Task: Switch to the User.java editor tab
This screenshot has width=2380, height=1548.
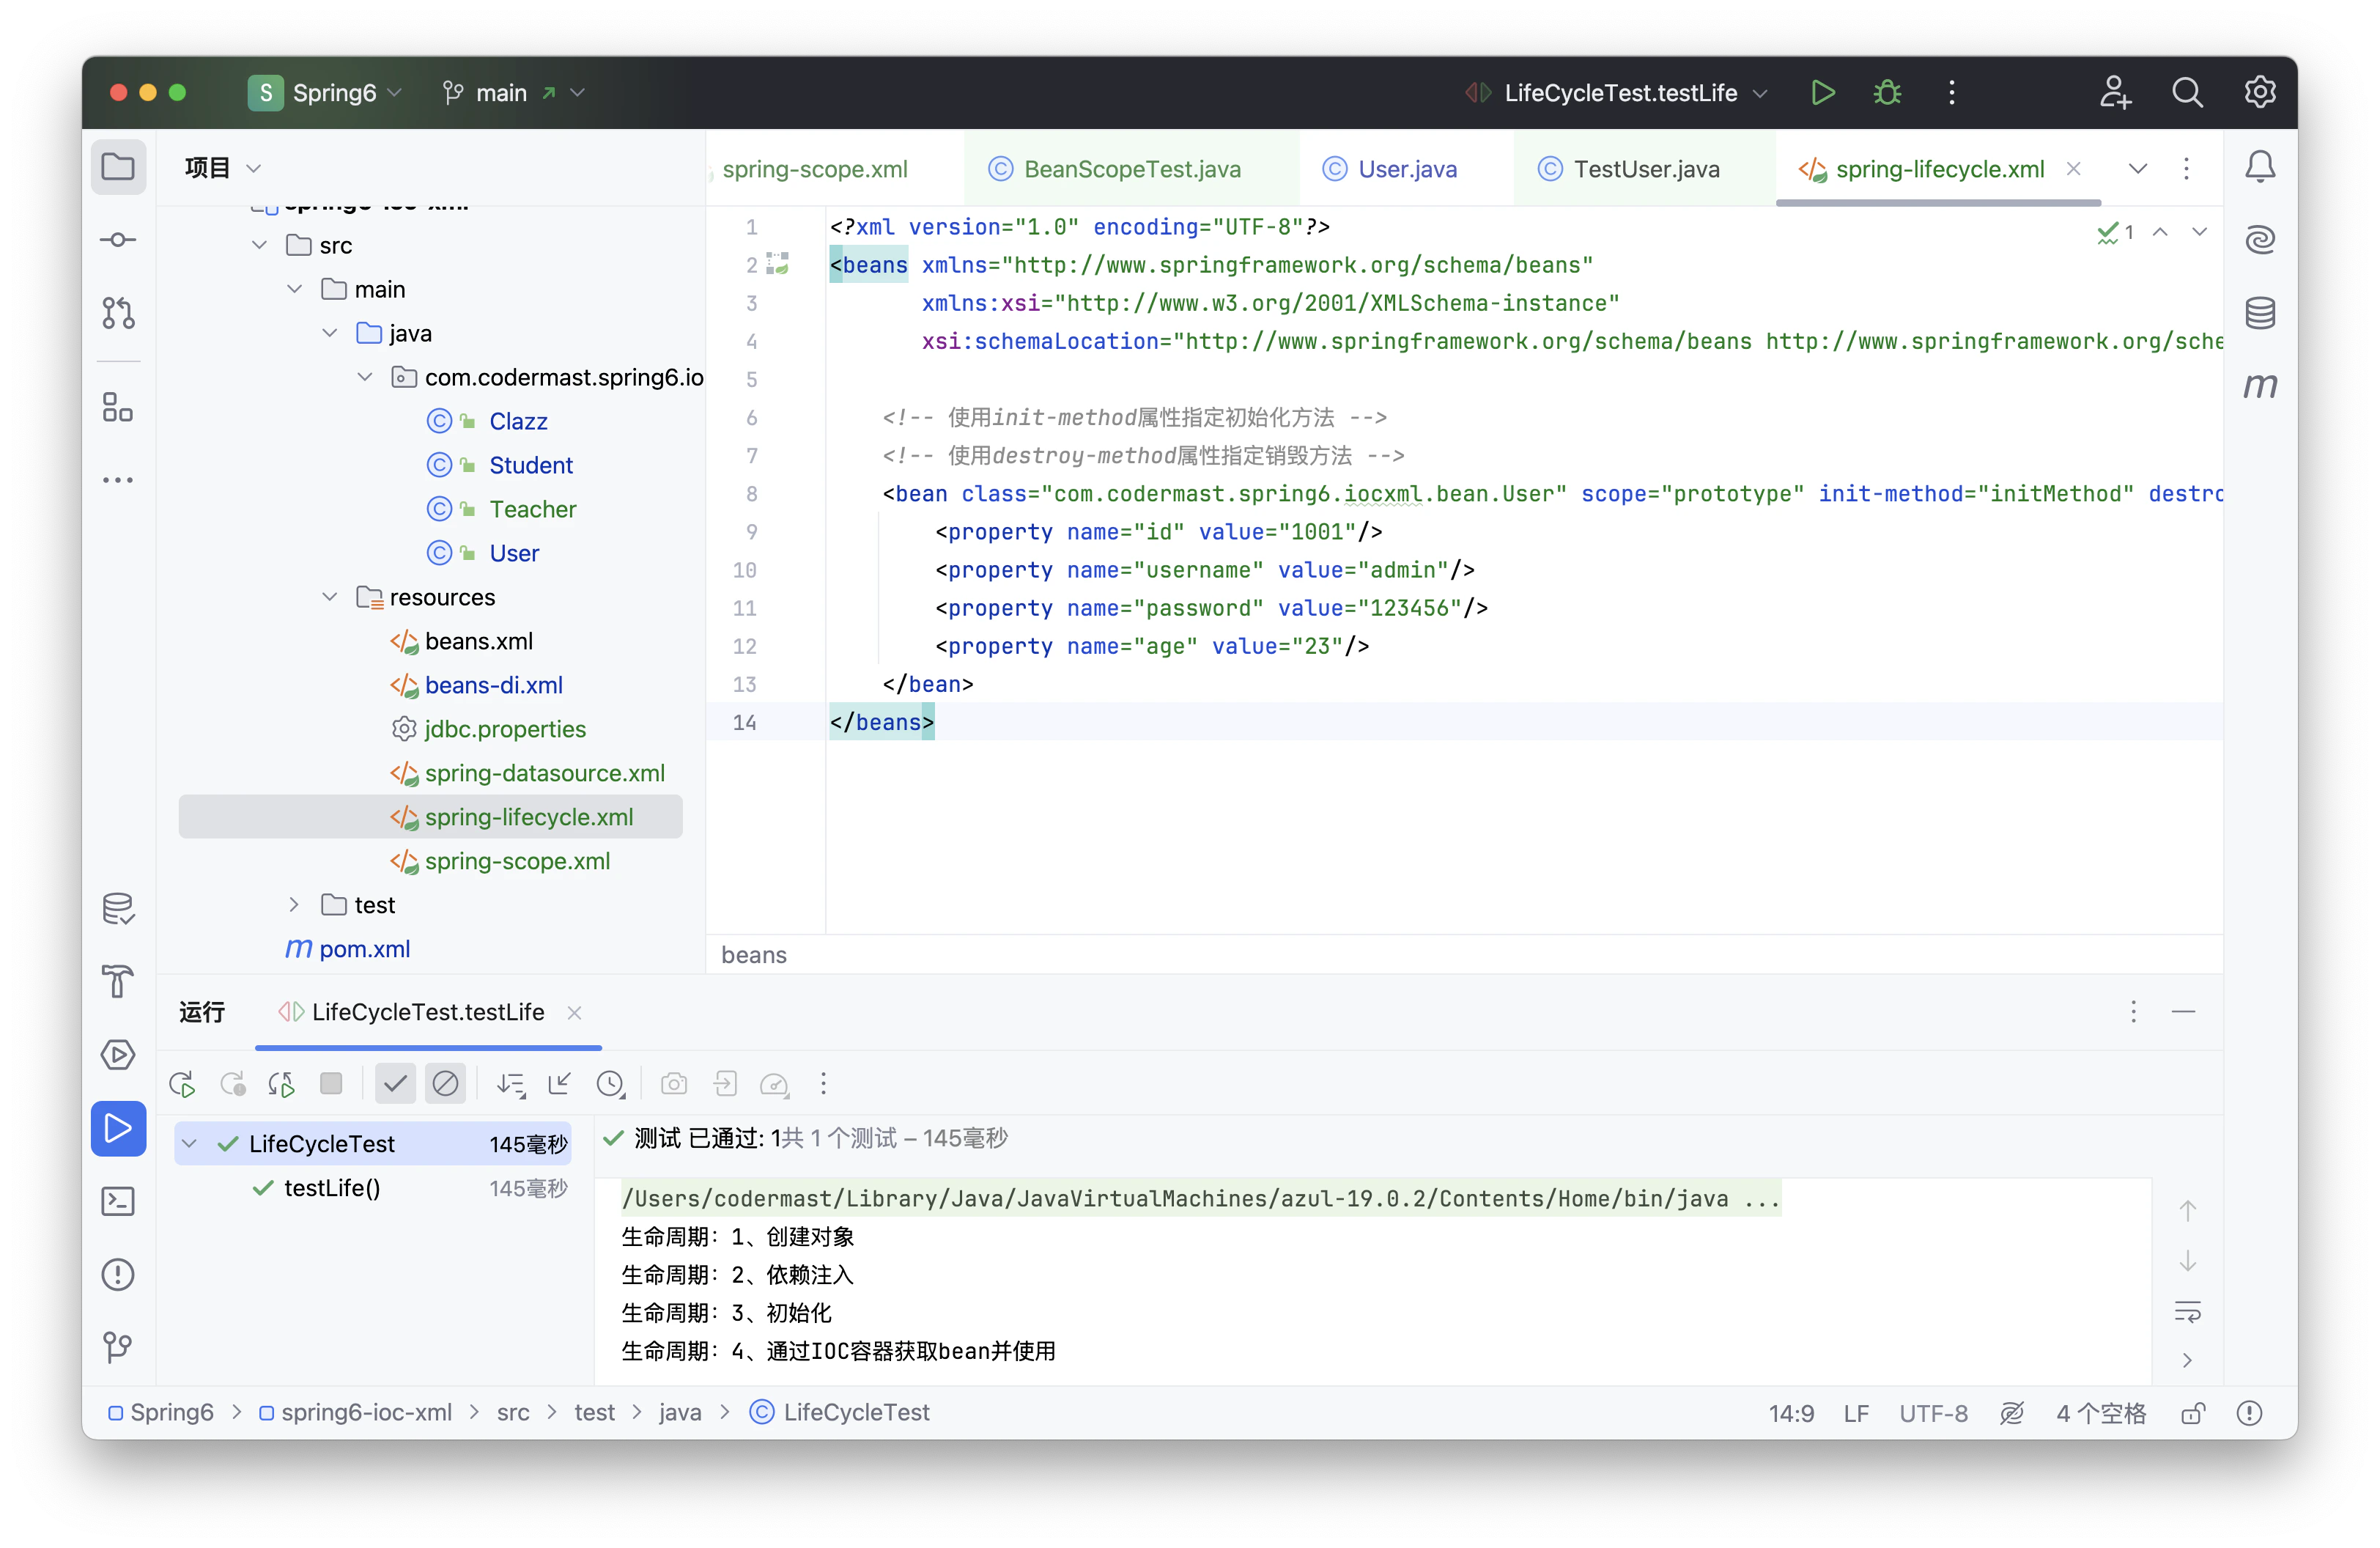Action: click(1406, 169)
